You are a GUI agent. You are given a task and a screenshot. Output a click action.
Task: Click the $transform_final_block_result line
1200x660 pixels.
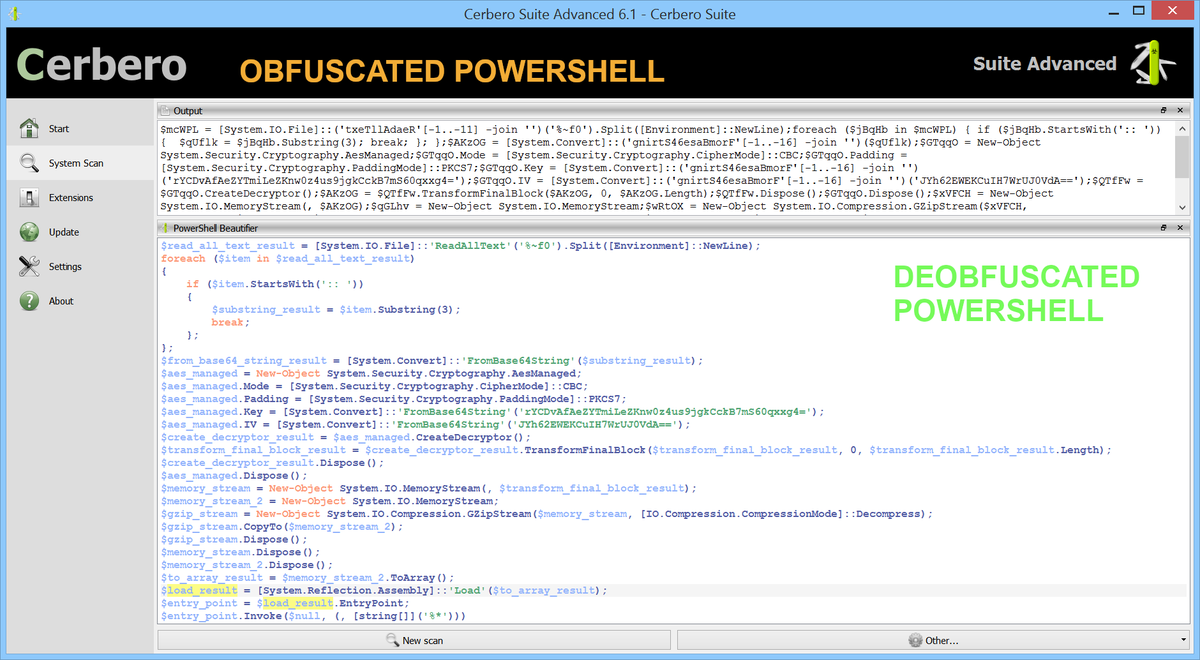coord(636,450)
